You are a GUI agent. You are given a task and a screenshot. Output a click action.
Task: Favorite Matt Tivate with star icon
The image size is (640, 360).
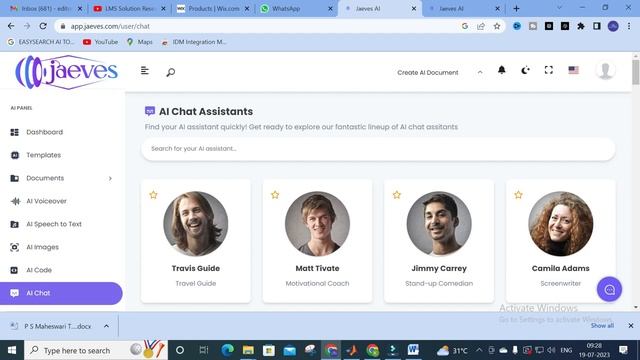click(275, 195)
